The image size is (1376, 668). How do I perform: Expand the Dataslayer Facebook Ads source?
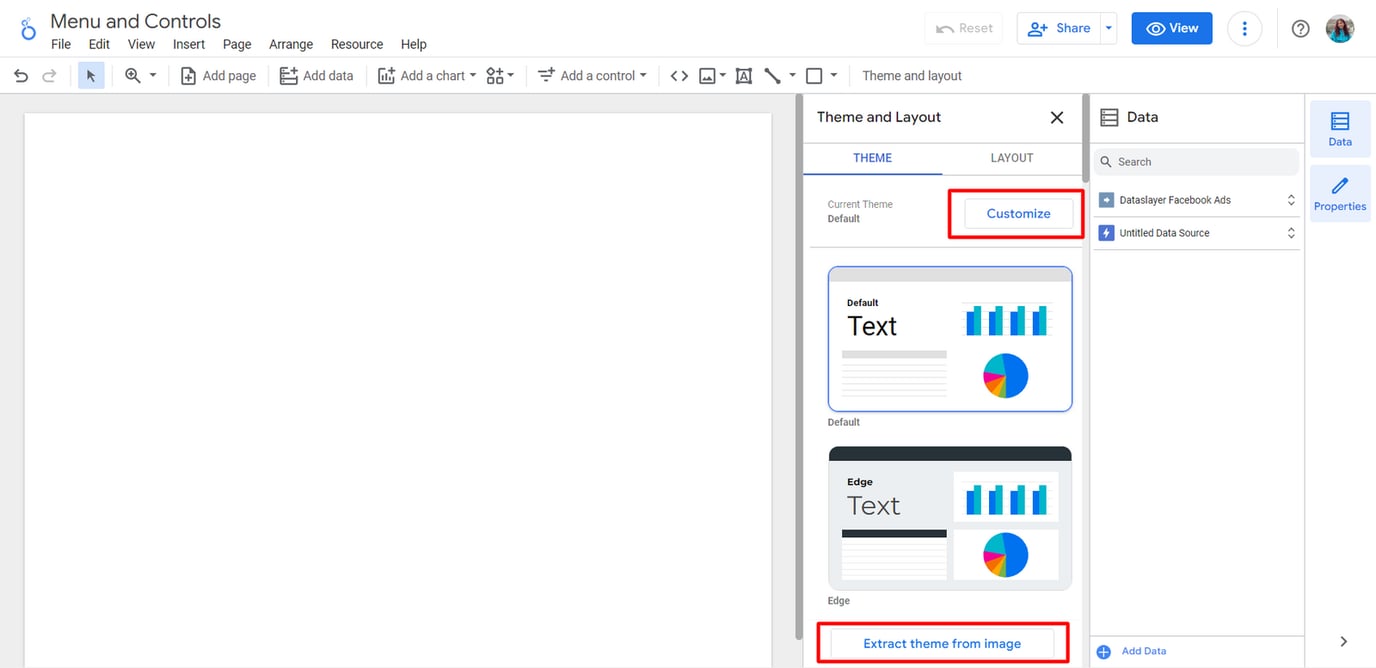[1290, 199]
